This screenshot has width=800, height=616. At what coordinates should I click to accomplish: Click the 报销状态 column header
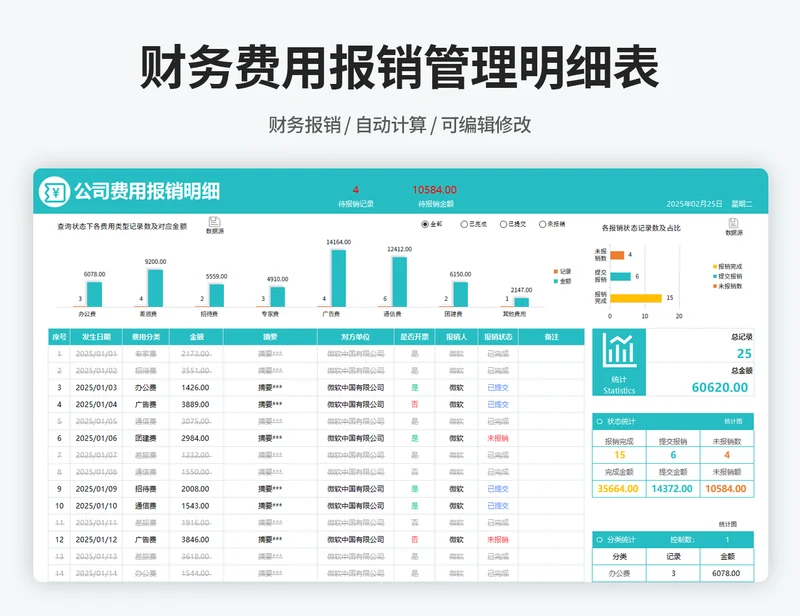pyautogui.click(x=498, y=337)
